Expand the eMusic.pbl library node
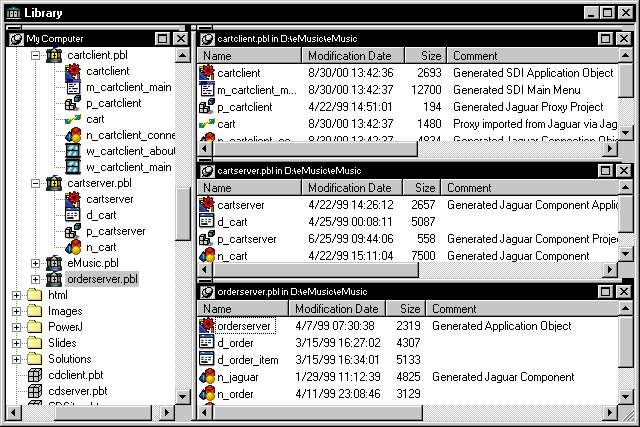Screen dimensions: 640x427 coord(36,263)
